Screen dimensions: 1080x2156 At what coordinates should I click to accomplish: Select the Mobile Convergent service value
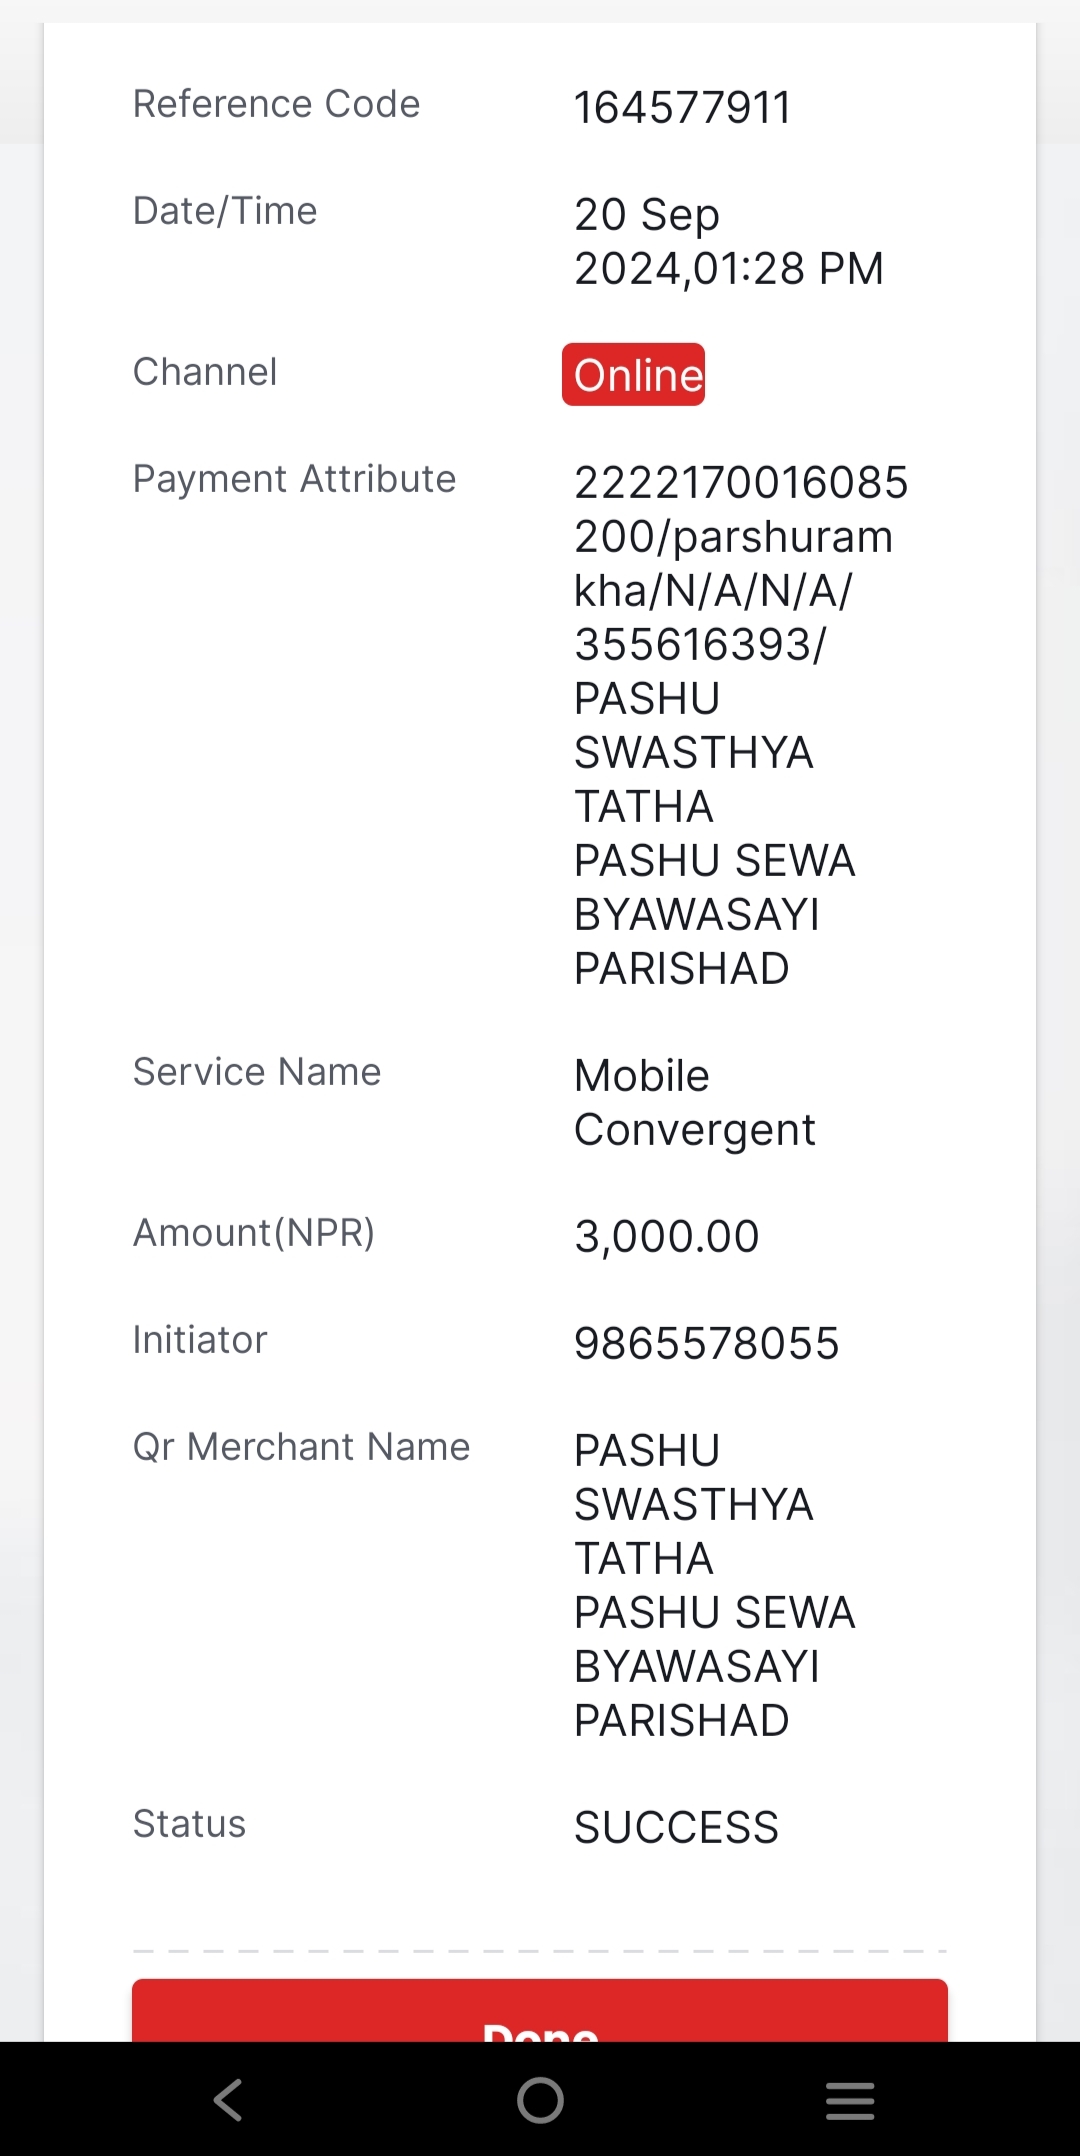point(695,1103)
